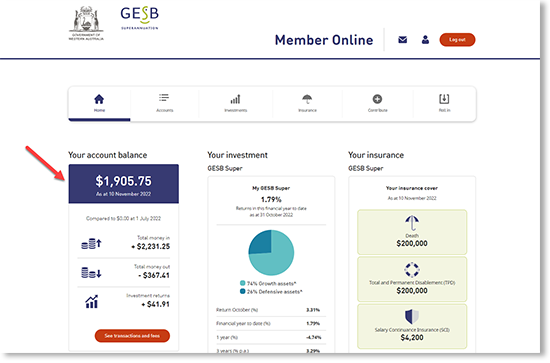Click the Your investment heading
This screenshot has width=550, height=363.
tap(237, 155)
